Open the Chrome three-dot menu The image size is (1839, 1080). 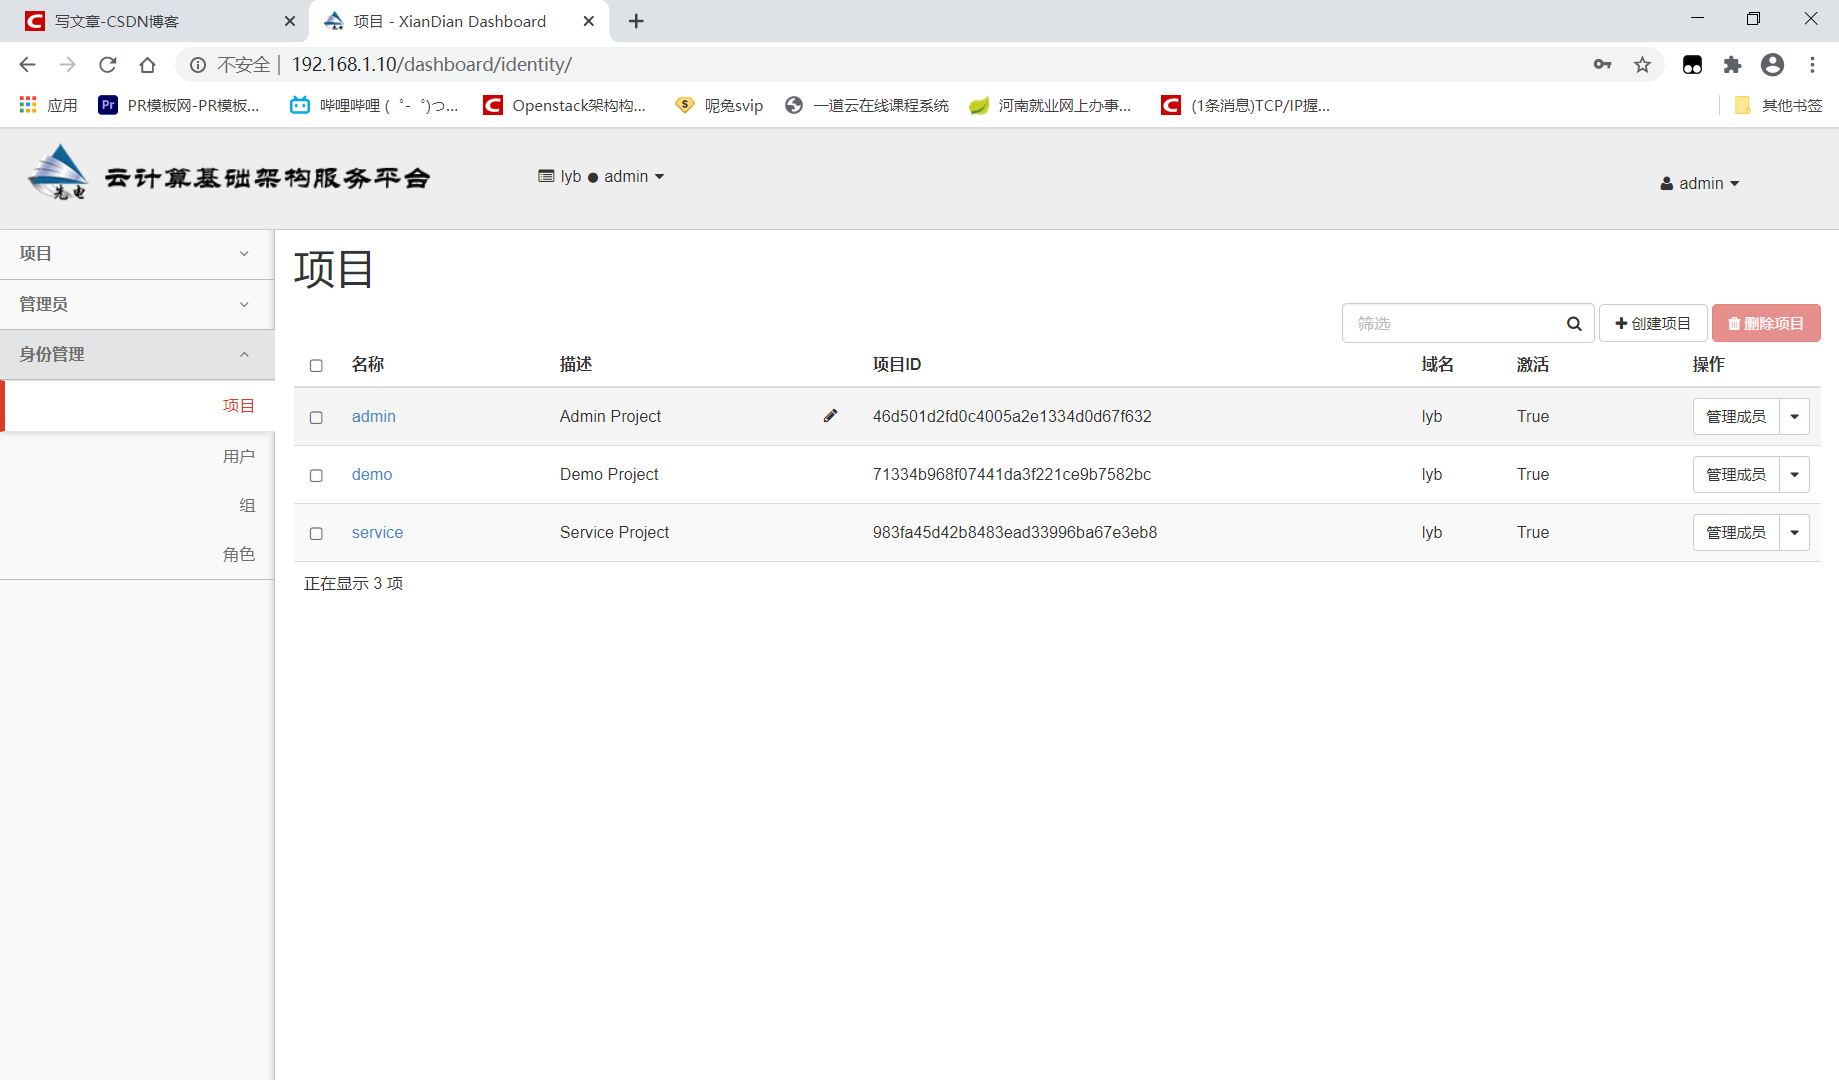[x=1812, y=65]
